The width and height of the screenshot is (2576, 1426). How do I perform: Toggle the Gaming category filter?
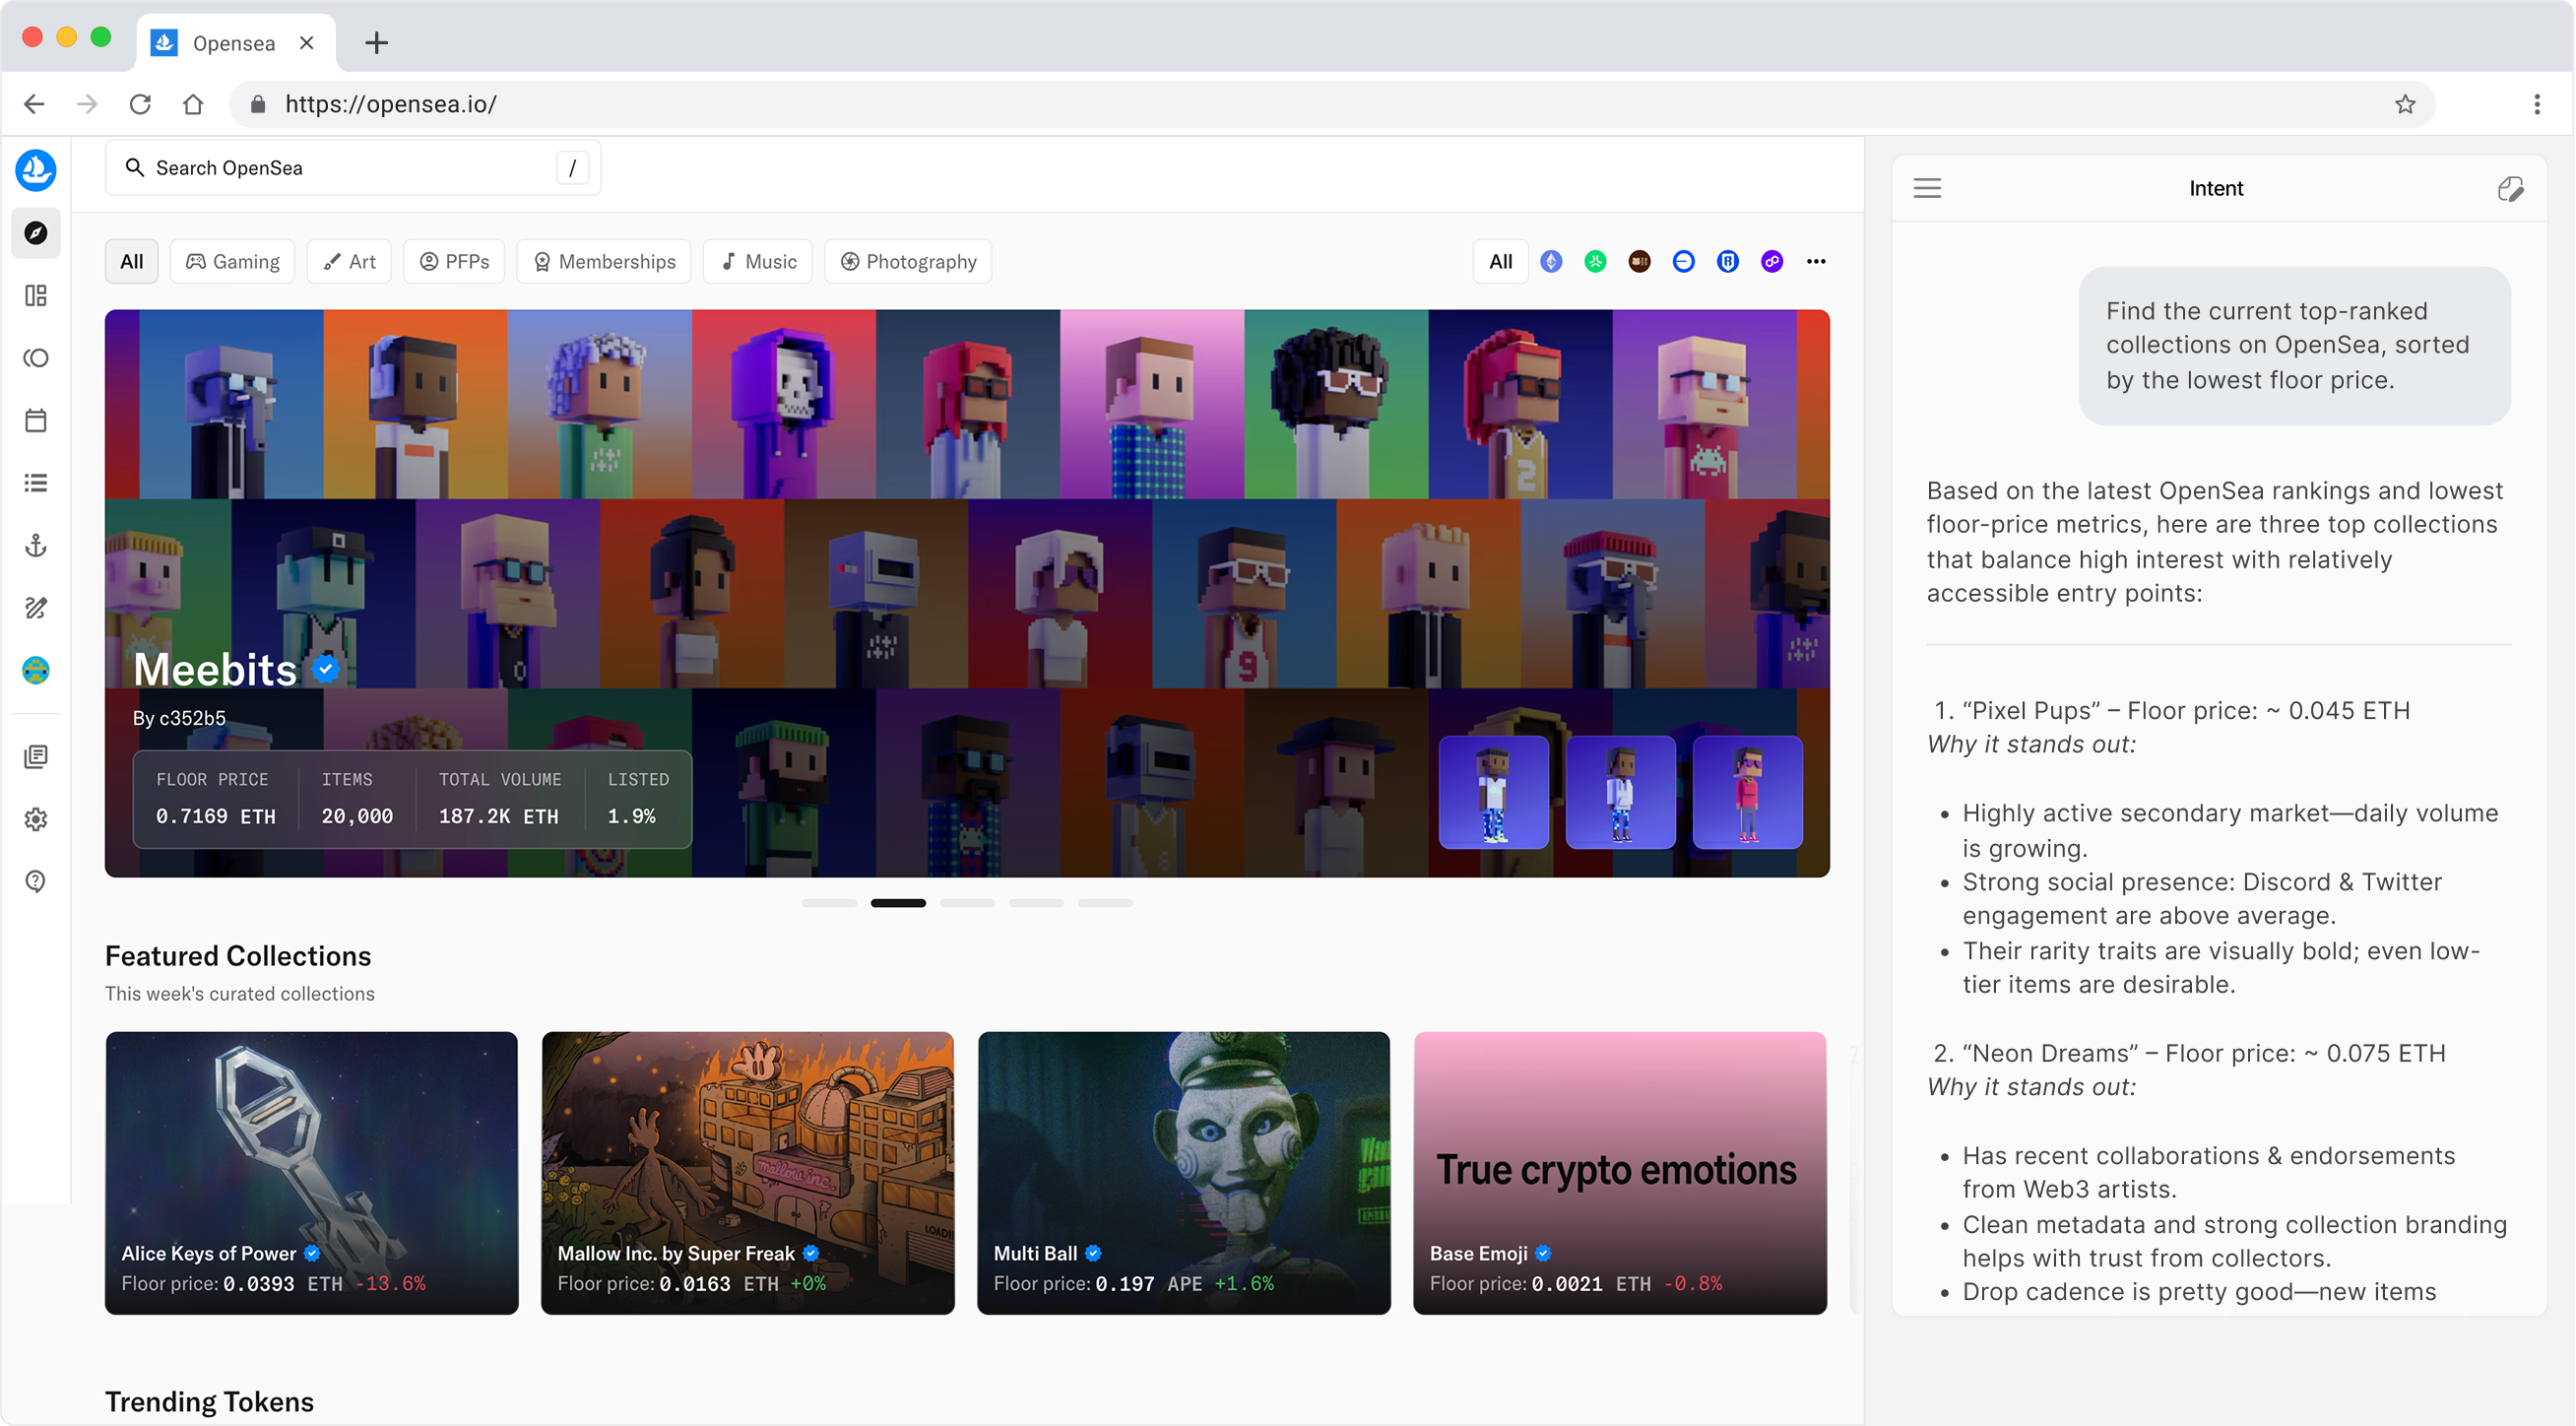coord(232,262)
